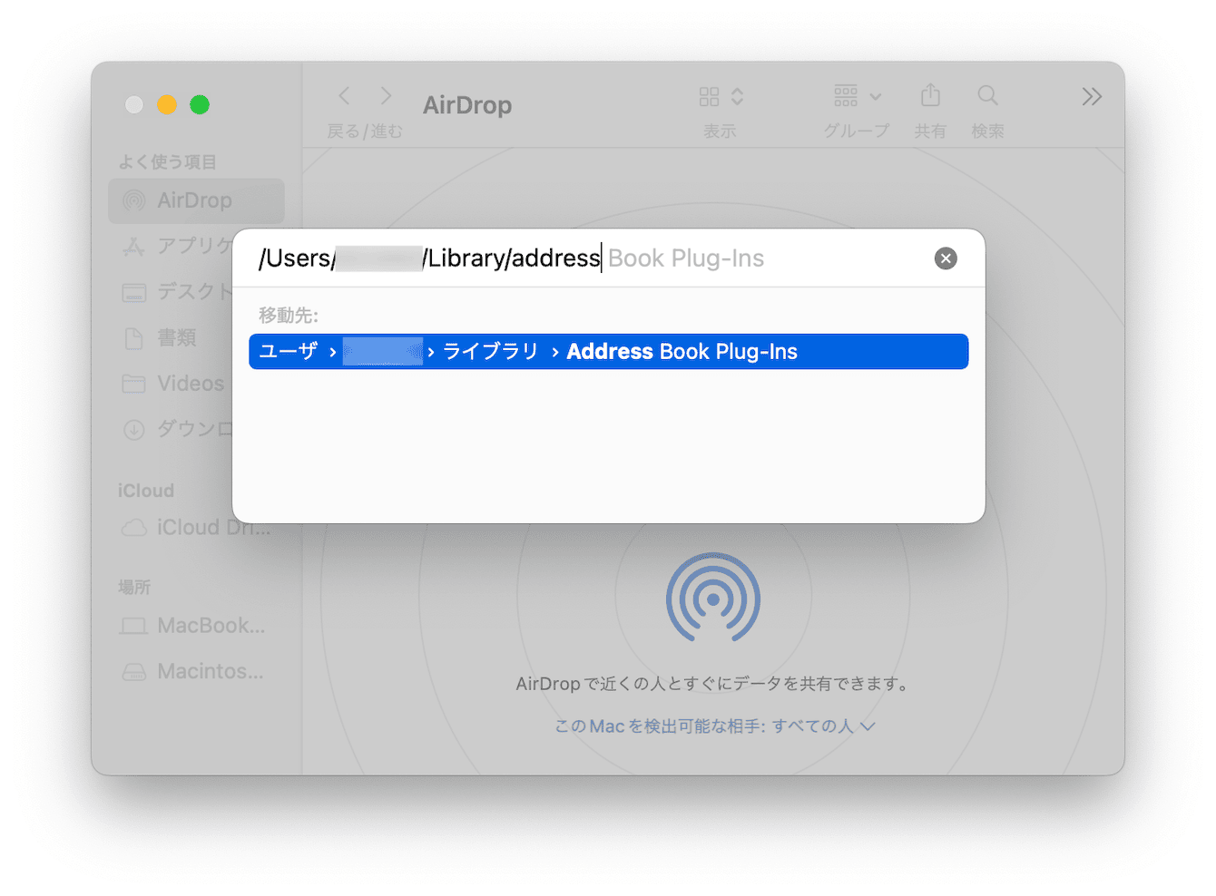This screenshot has width=1216, height=896.
Task: Select AirDrop in the sidebar
Action: coord(195,201)
